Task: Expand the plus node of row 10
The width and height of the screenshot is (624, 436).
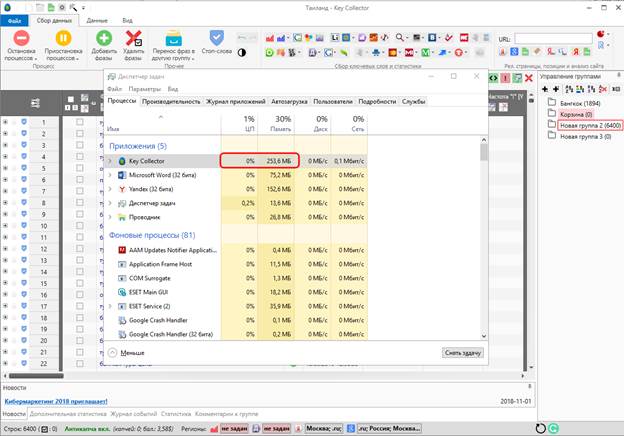Action: pos(5,226)
